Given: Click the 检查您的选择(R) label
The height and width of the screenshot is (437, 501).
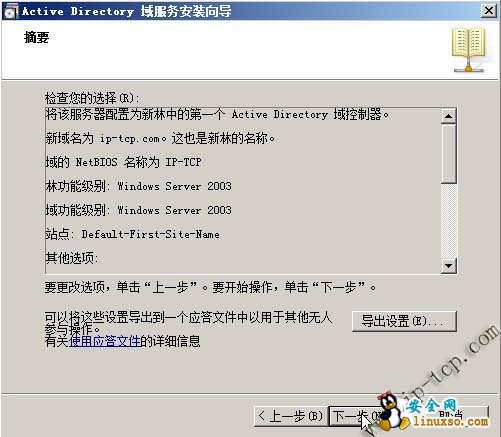Looking at the screenshot, I should point(92,98).
